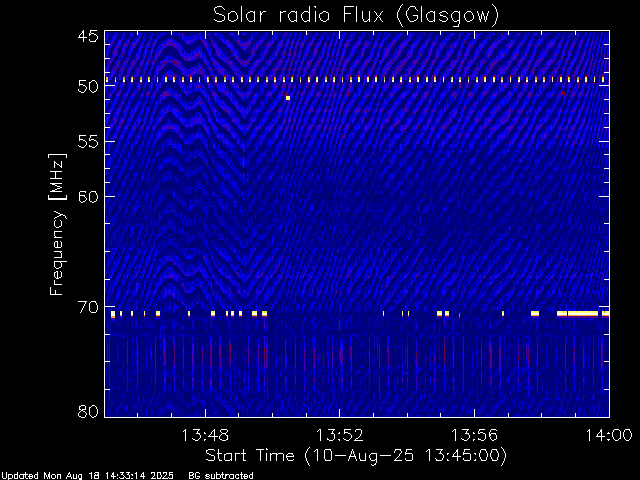640x480 pixels.
Task: Select the 'Start Time (10-Aug-25 13:45:00)' label
Action: 356,456
